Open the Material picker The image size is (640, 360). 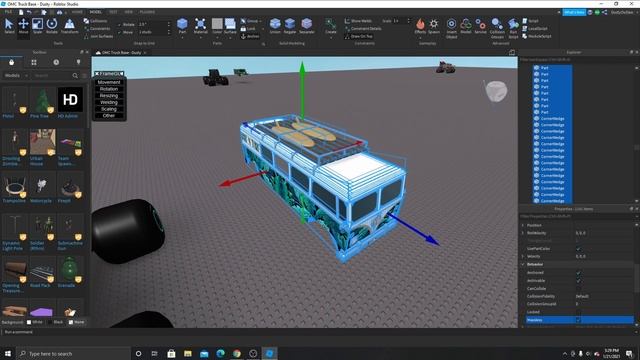200,25
